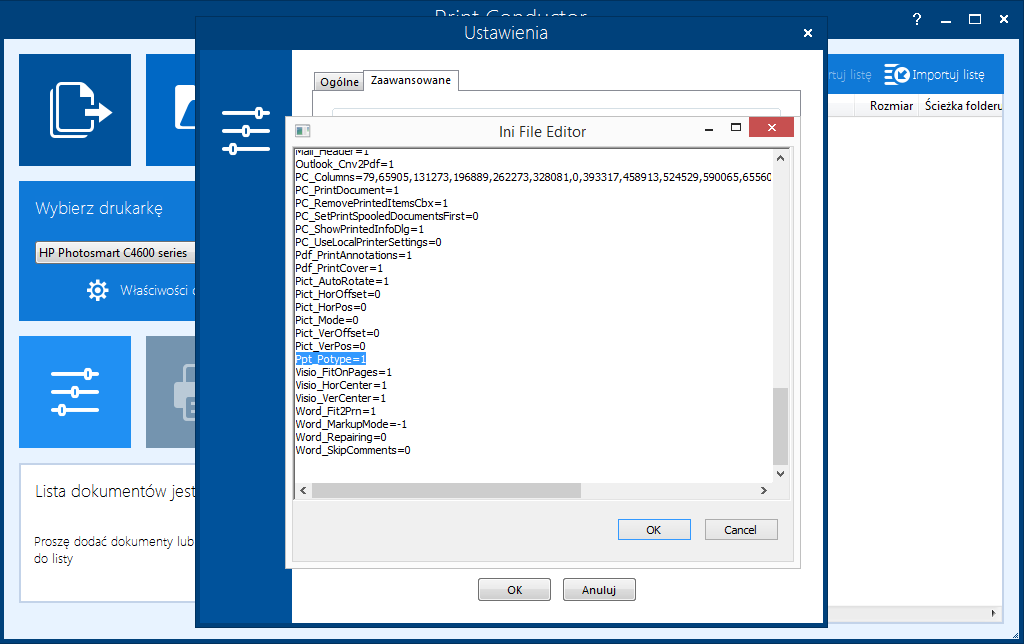Viewport: 1024px width, 644px height.
Task: Click the line PC_SetPrintSpooledDocumentsFirst=0
Action: point(387,216)
